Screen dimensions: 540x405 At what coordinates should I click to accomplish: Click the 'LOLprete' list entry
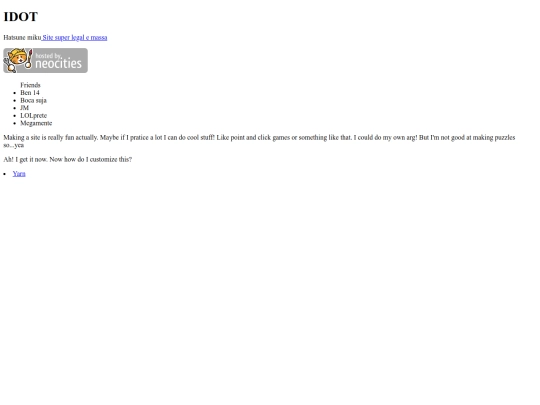(34, 115)
